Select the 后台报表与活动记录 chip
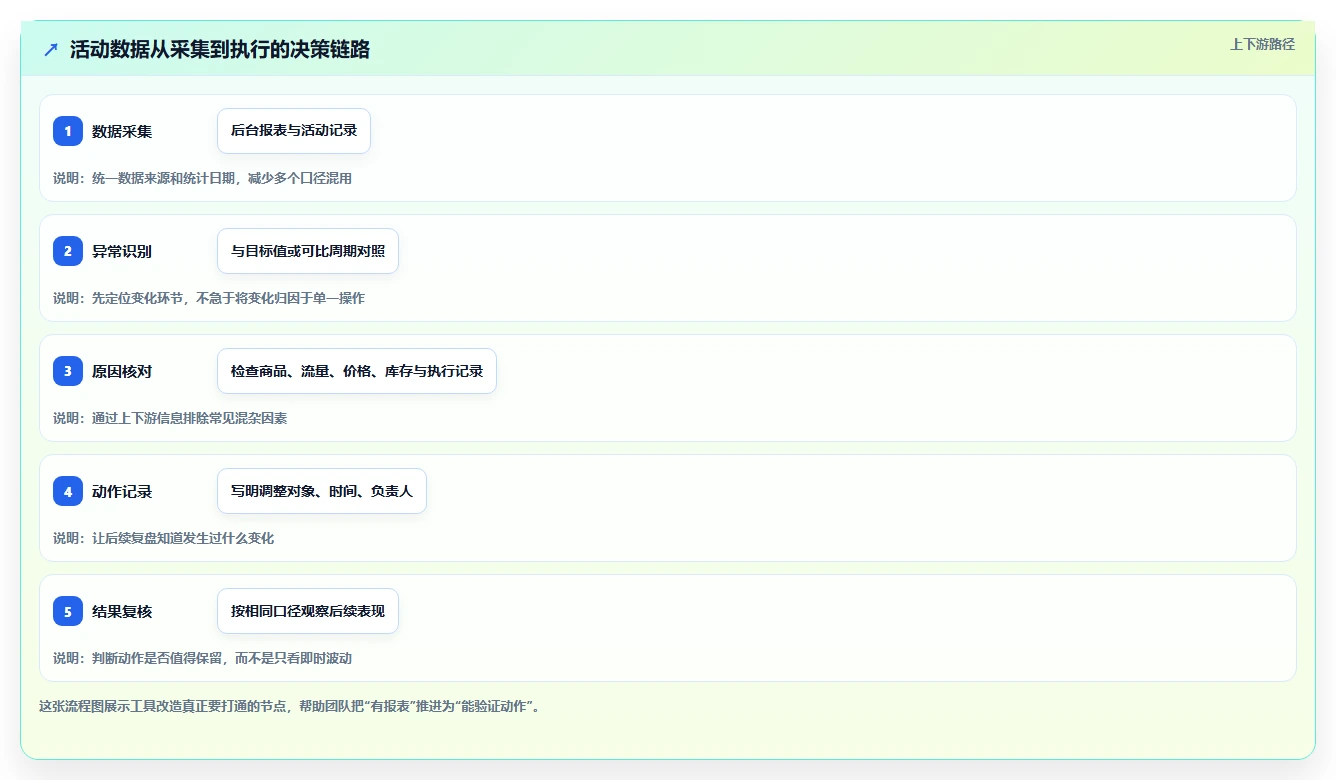Image resolution: width=1336 pixels, height=780 pixels. point(294,131)
